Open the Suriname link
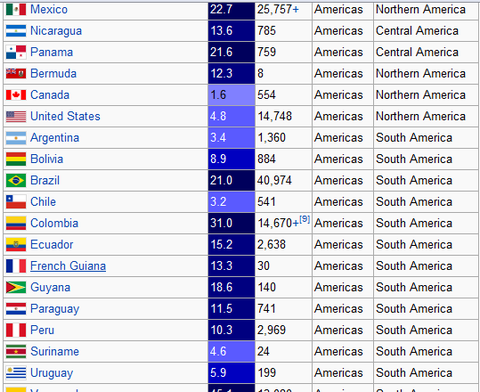 [x=55, y=351]
